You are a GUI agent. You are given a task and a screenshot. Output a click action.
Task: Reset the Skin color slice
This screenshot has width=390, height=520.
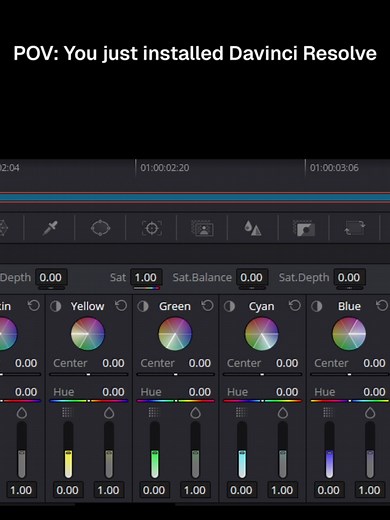click(x=34, y=306)
